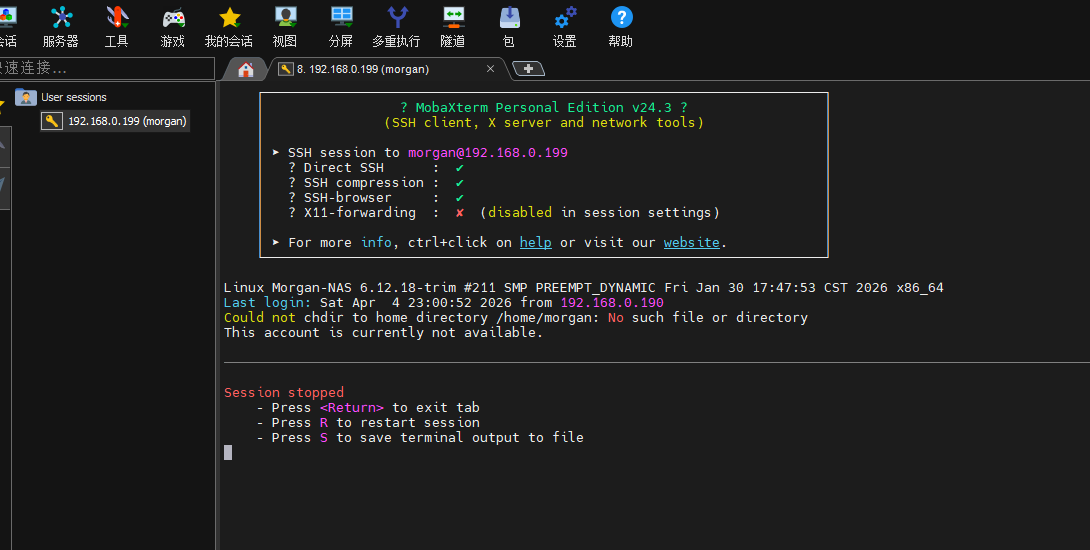
Task: Click the Linux Morgan-NAS kernel info line
Action: coord(583,288)
